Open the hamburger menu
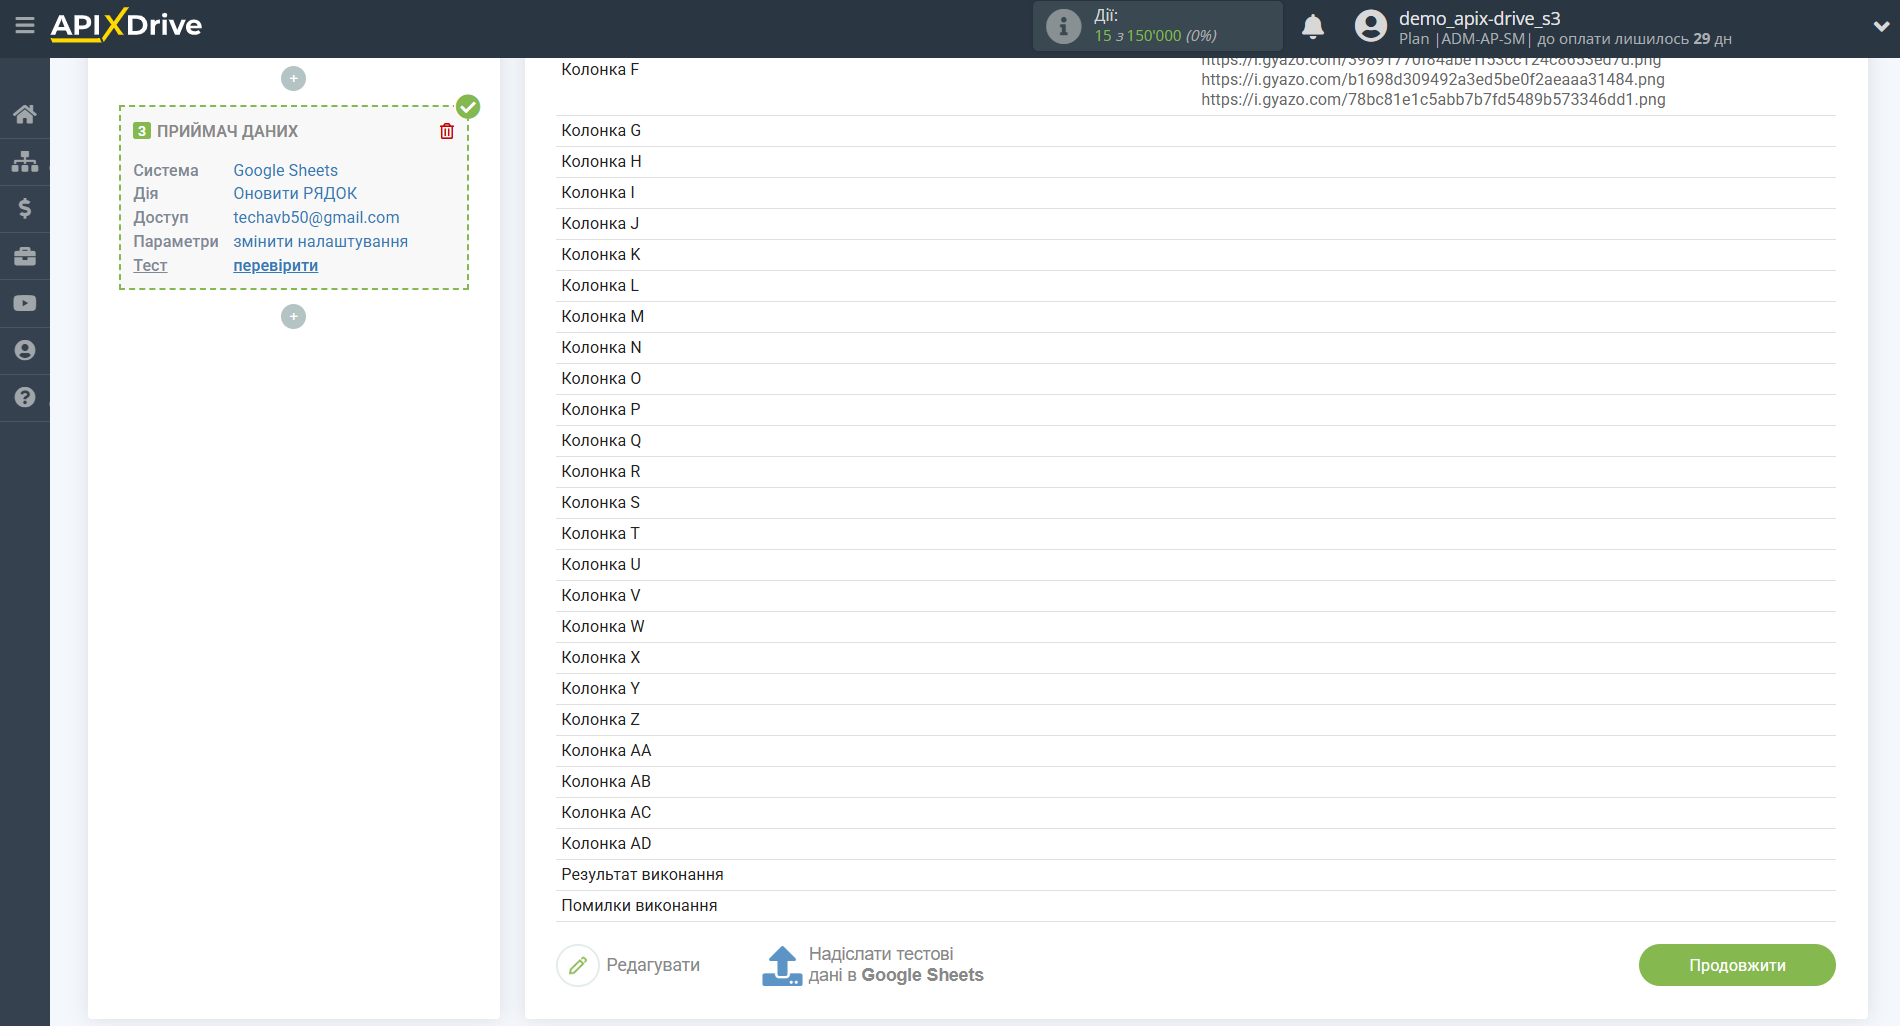 tap(25, 25)
